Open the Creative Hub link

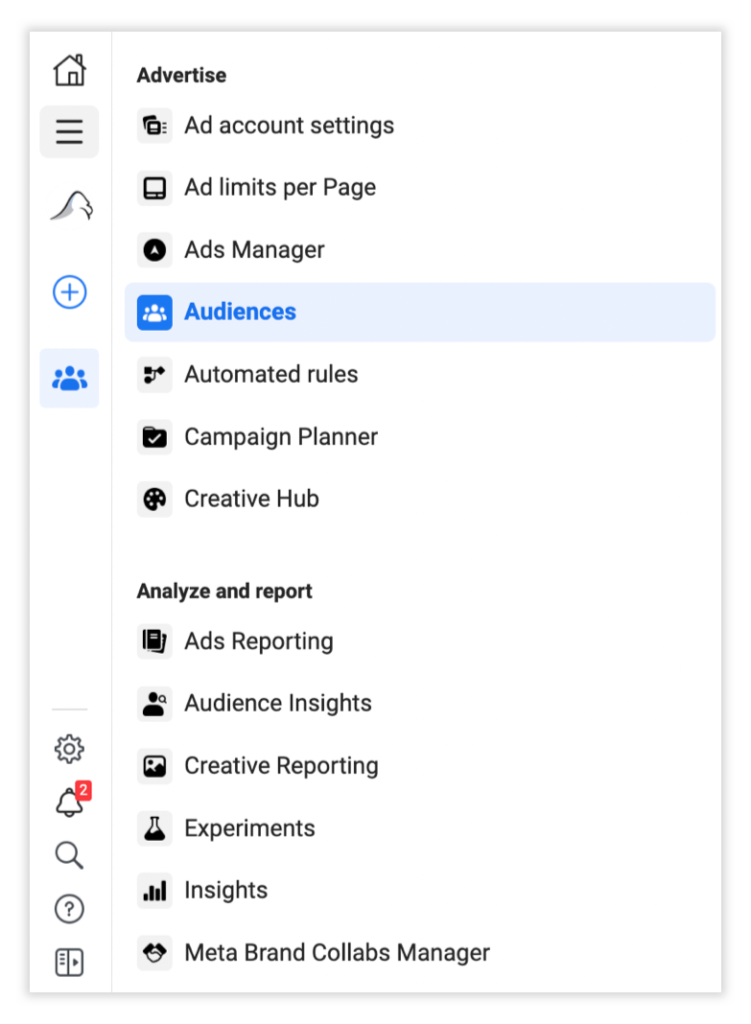251,499
